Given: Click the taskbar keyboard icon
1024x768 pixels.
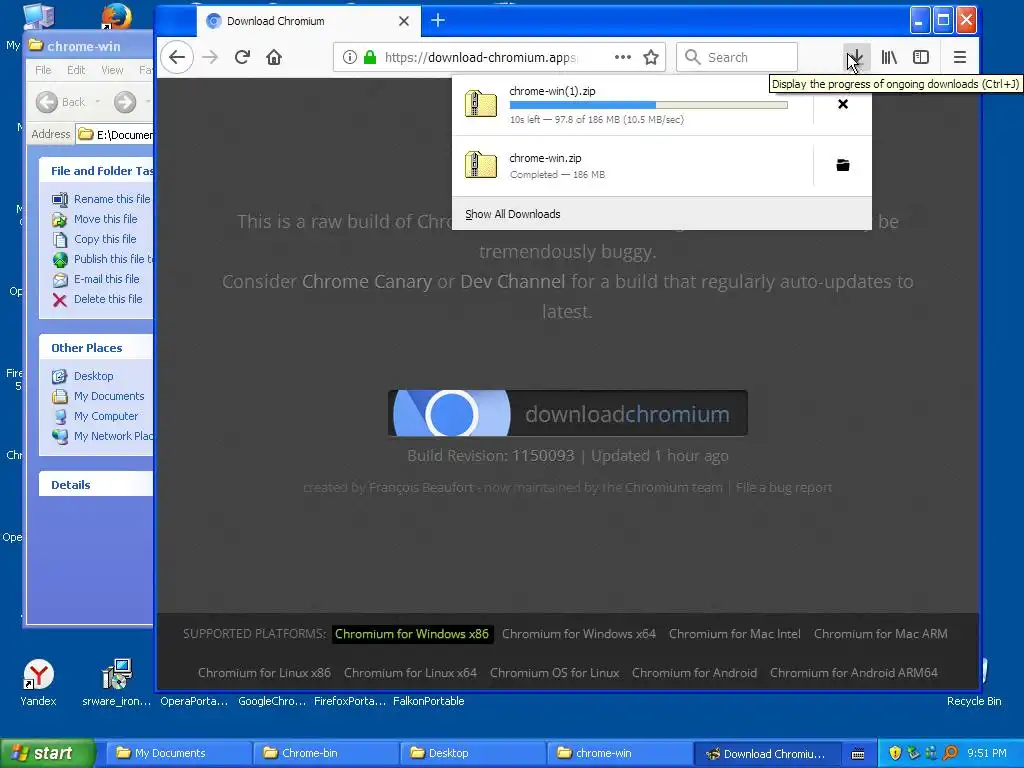Looking at the screenshot, I should pyautogui.click(x=858, y=754).
